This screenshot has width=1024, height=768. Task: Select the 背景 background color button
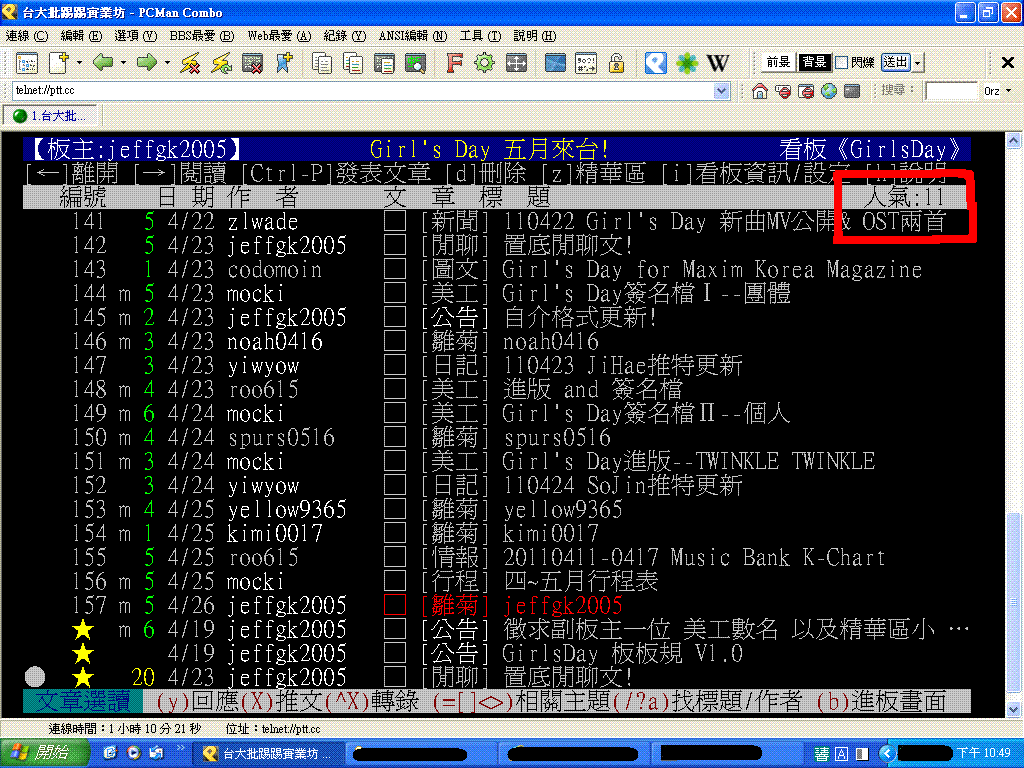[x=814, y=62]
